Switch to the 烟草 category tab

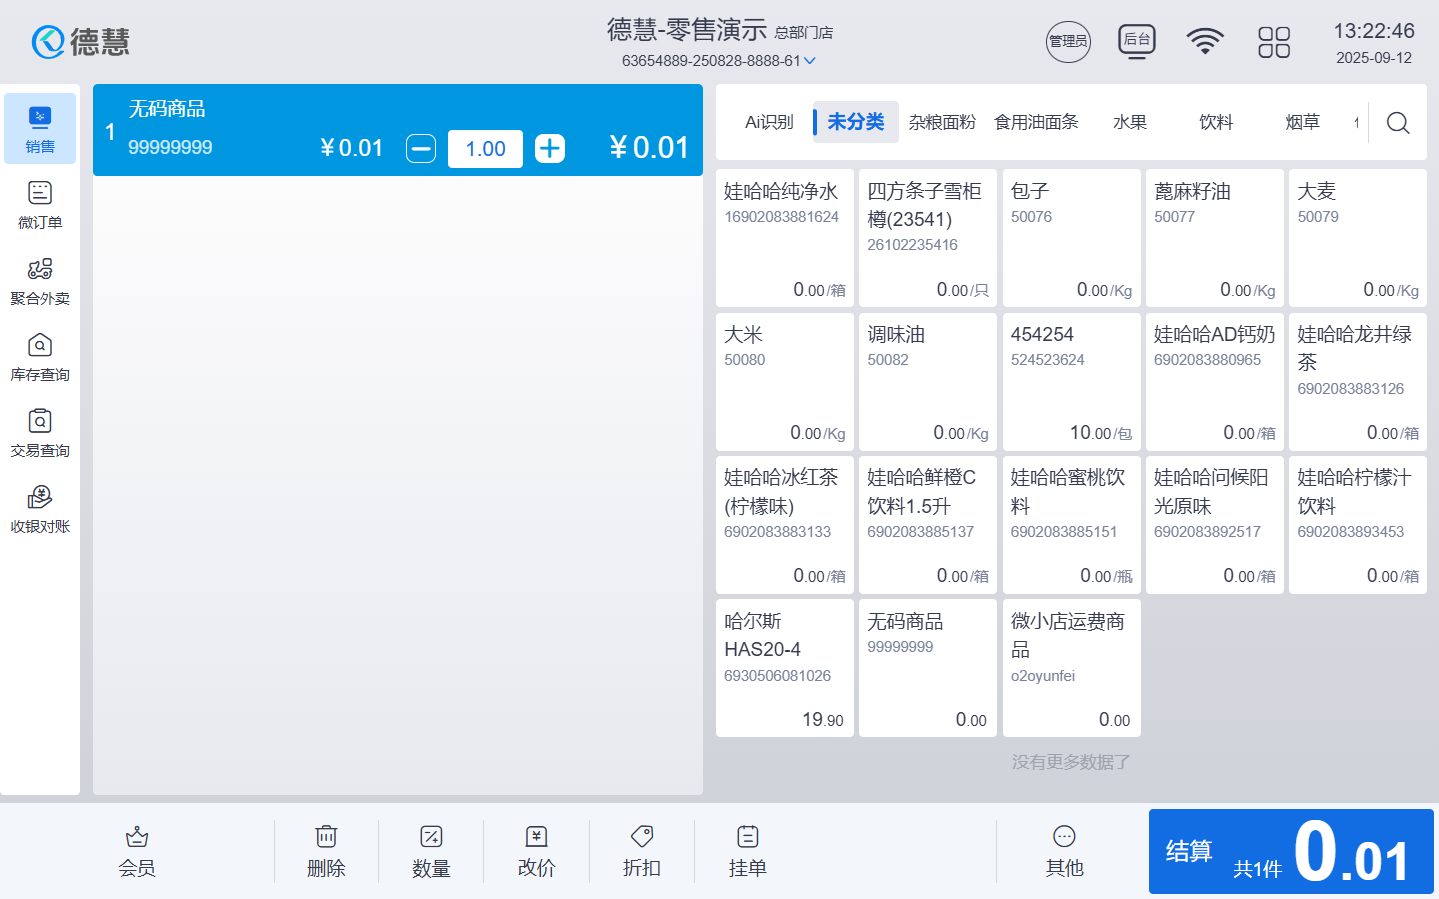click(1302, 122)
